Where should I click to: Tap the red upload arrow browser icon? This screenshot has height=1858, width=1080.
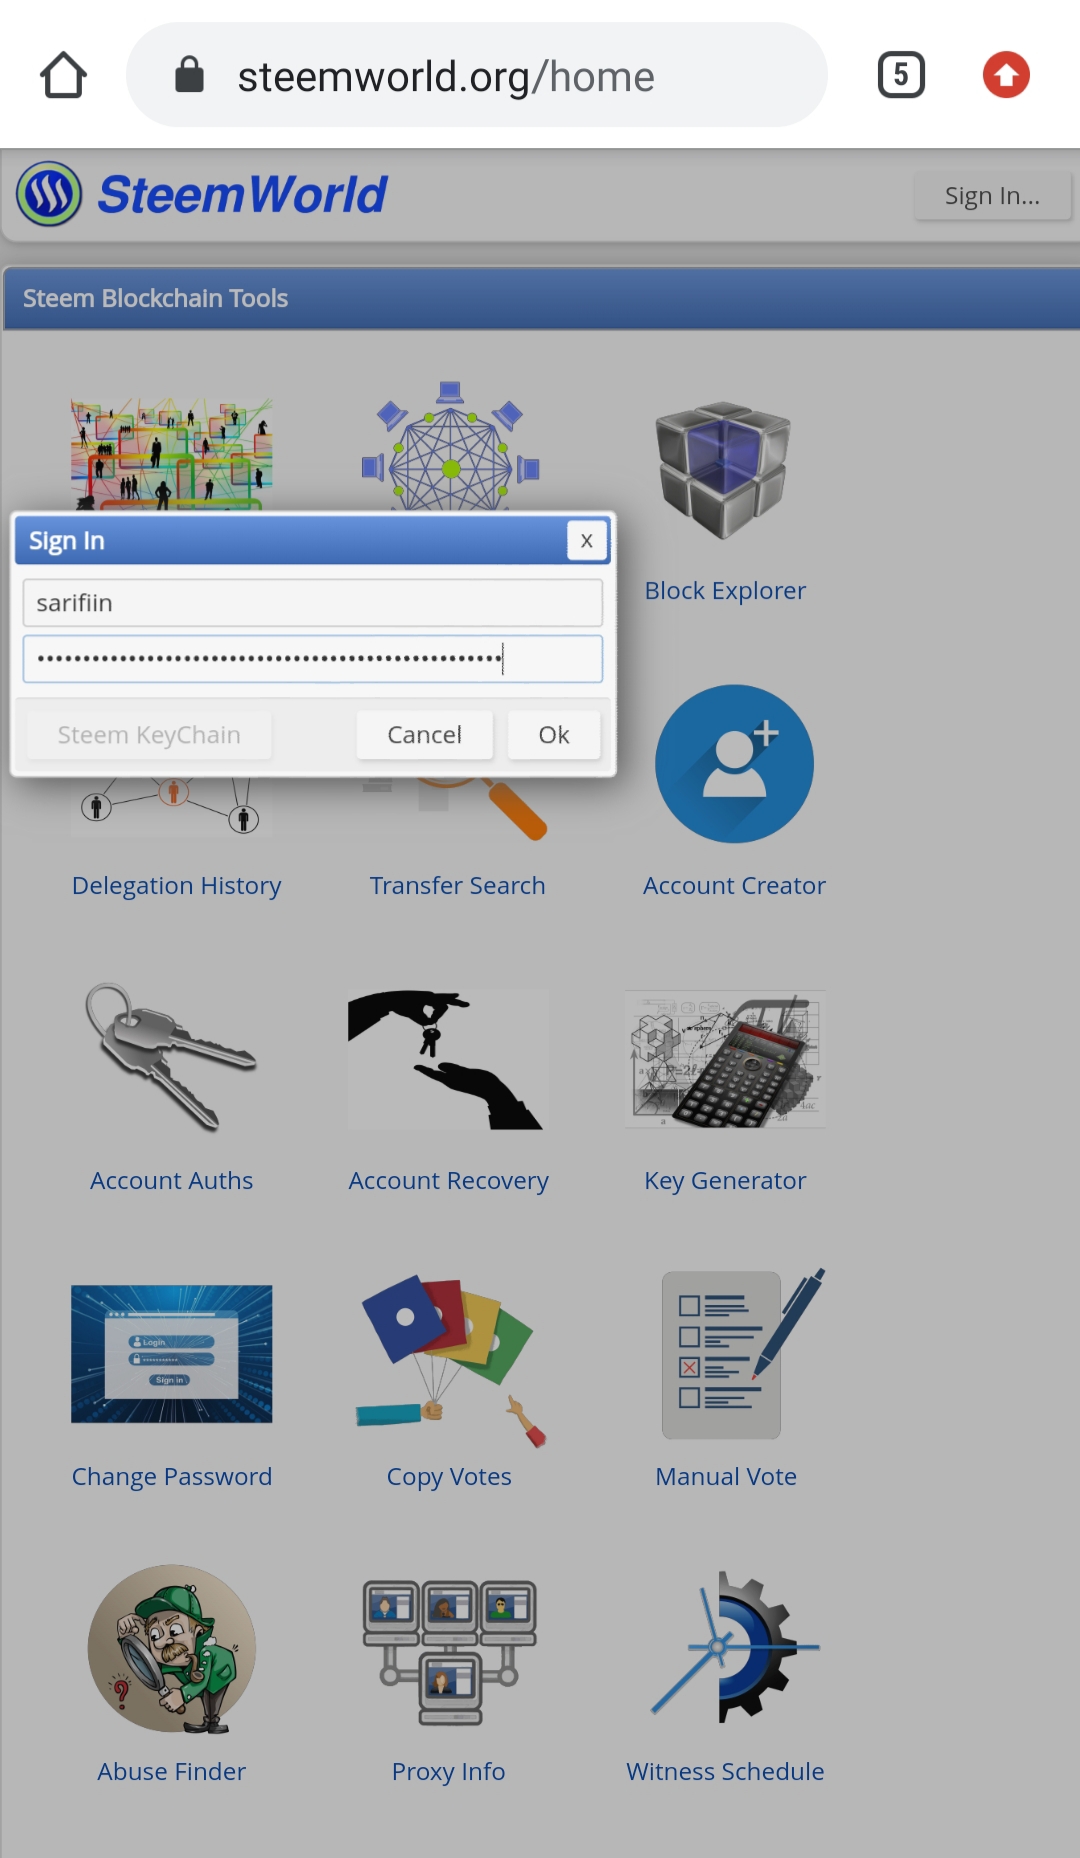[1006, 75]
